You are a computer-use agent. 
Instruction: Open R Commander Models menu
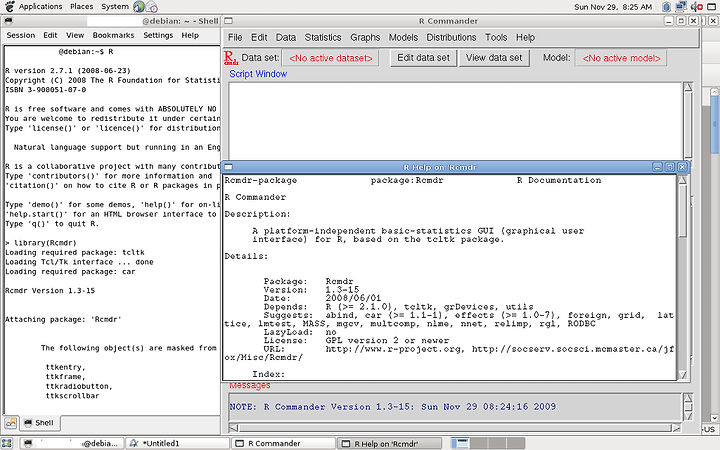coord(403,38)
